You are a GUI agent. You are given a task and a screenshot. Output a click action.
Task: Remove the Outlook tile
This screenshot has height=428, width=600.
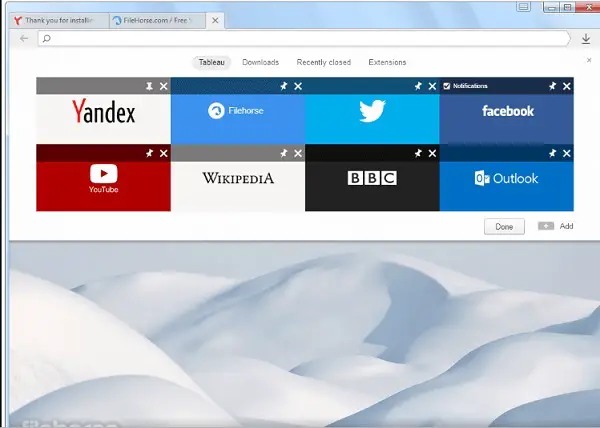[567, 153]
